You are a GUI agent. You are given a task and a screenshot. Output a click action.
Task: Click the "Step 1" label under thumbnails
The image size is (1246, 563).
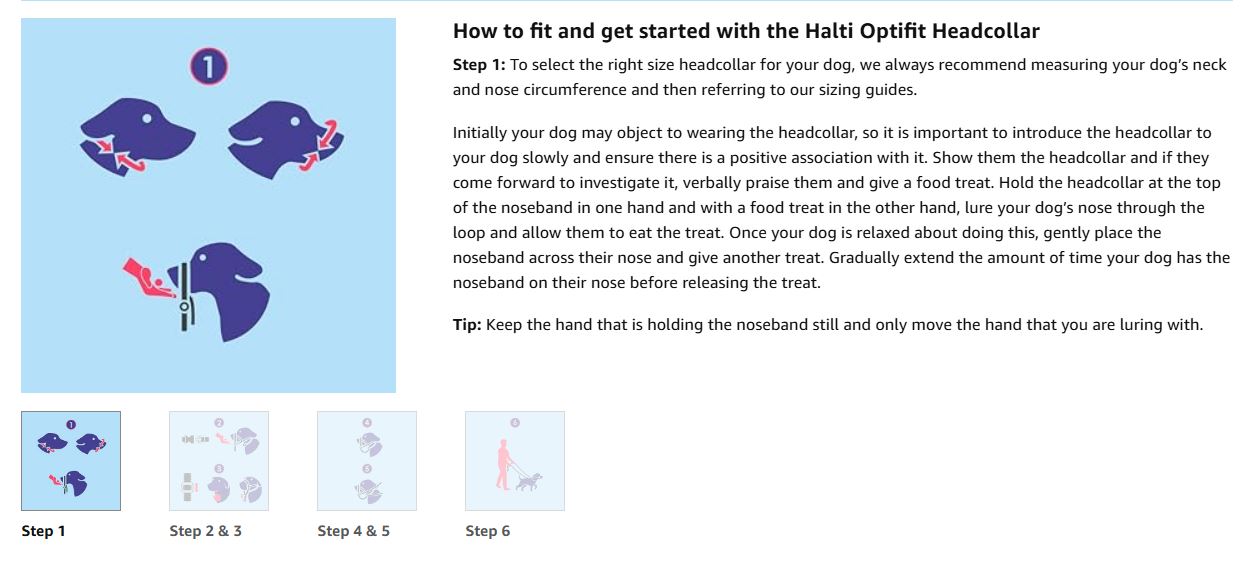tap(43, 531)
